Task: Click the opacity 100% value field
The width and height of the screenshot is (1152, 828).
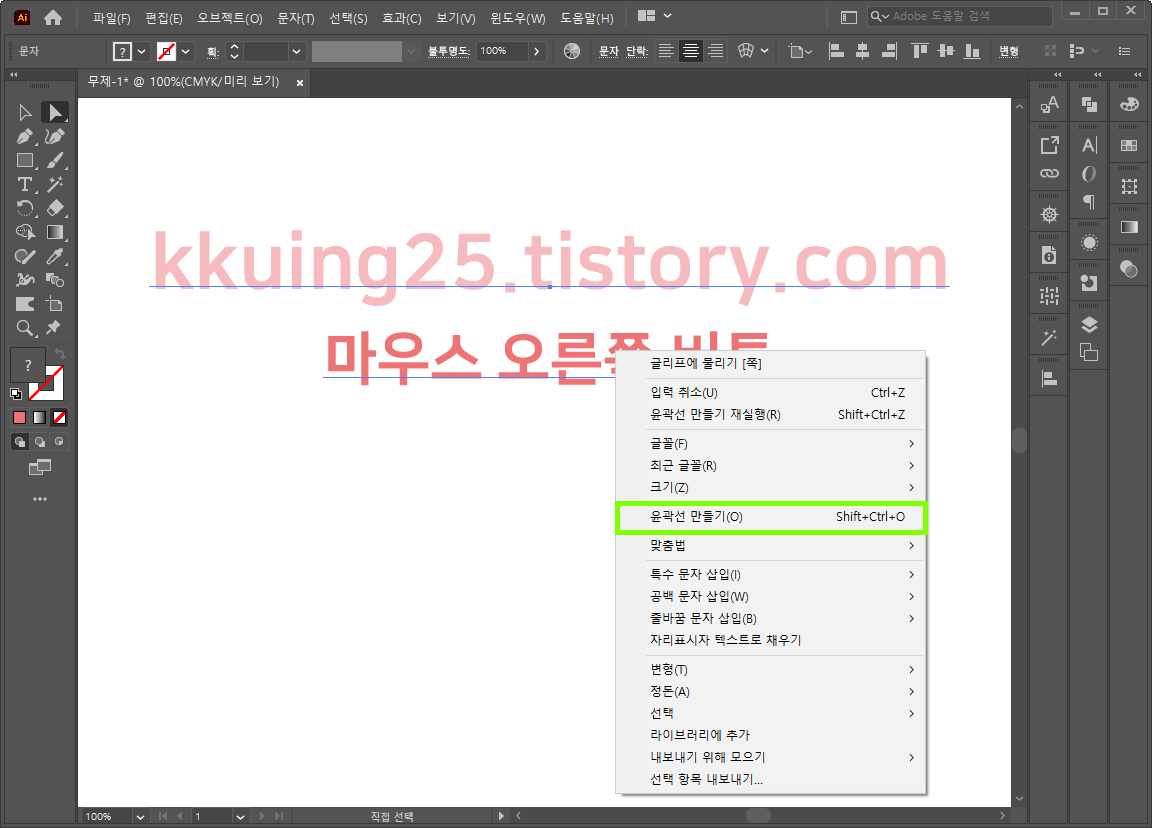Action: click(x=501, y=51)
